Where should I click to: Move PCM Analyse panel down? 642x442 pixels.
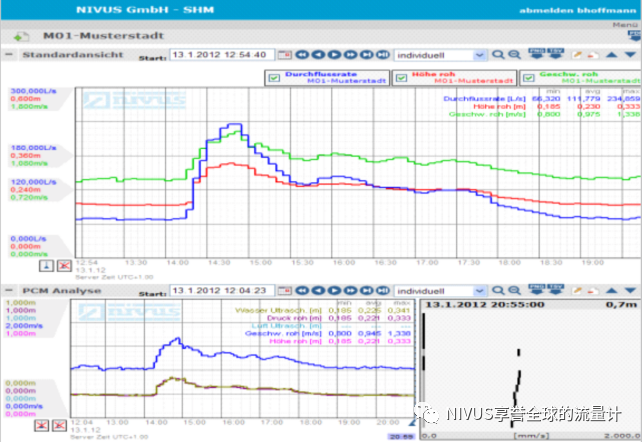coord(630,291)
